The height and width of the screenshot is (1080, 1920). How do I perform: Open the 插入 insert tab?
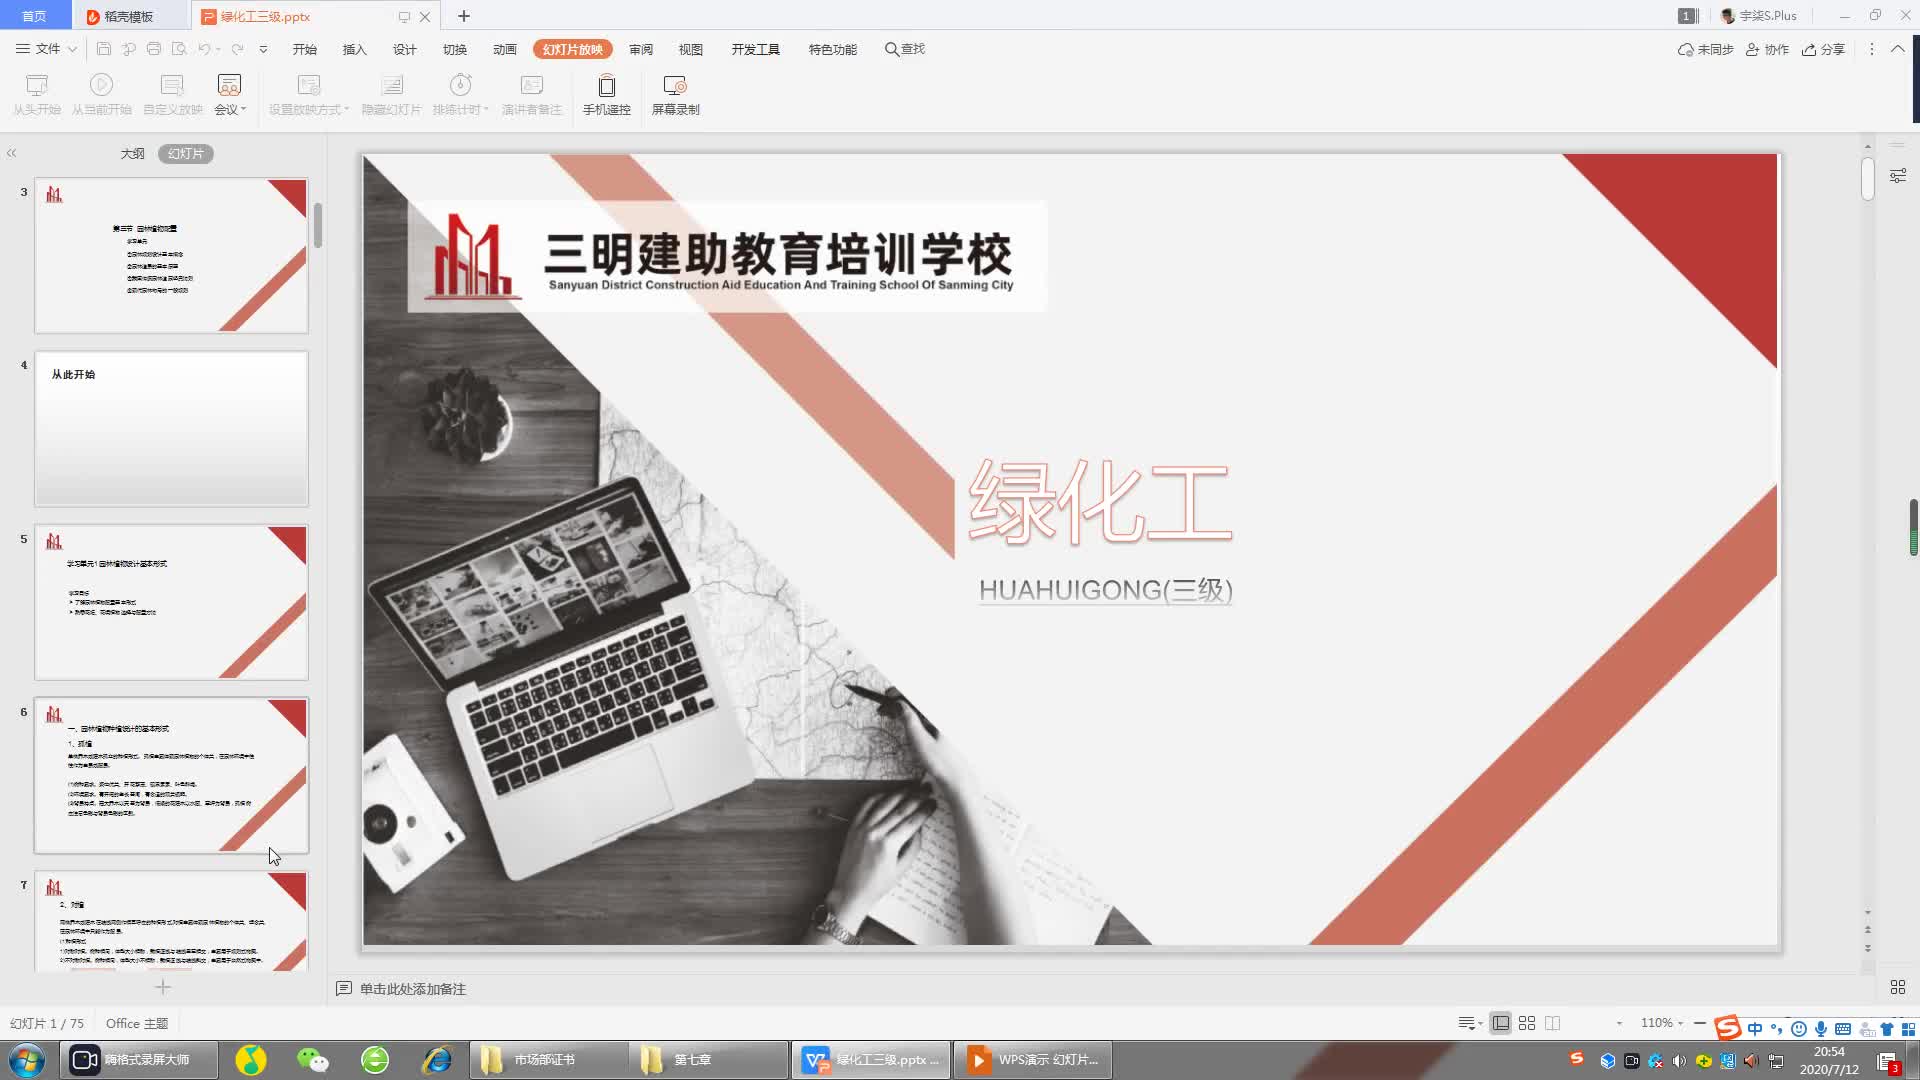click(x=354, y=49)
